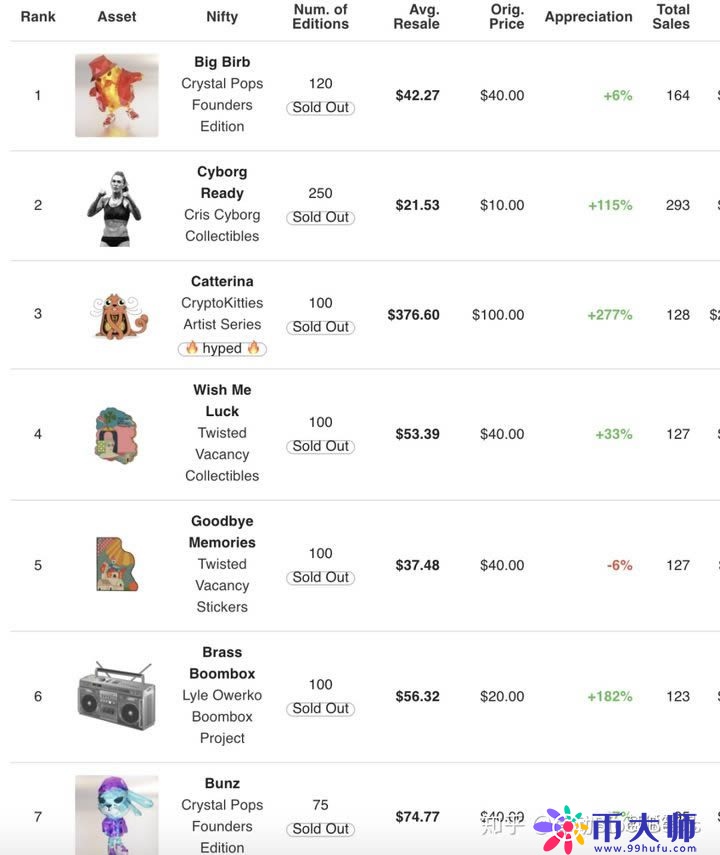Open the Brass Boombox title link
Image resolution: width=720 pixels, height=855 pixels.
coord(222,663)
